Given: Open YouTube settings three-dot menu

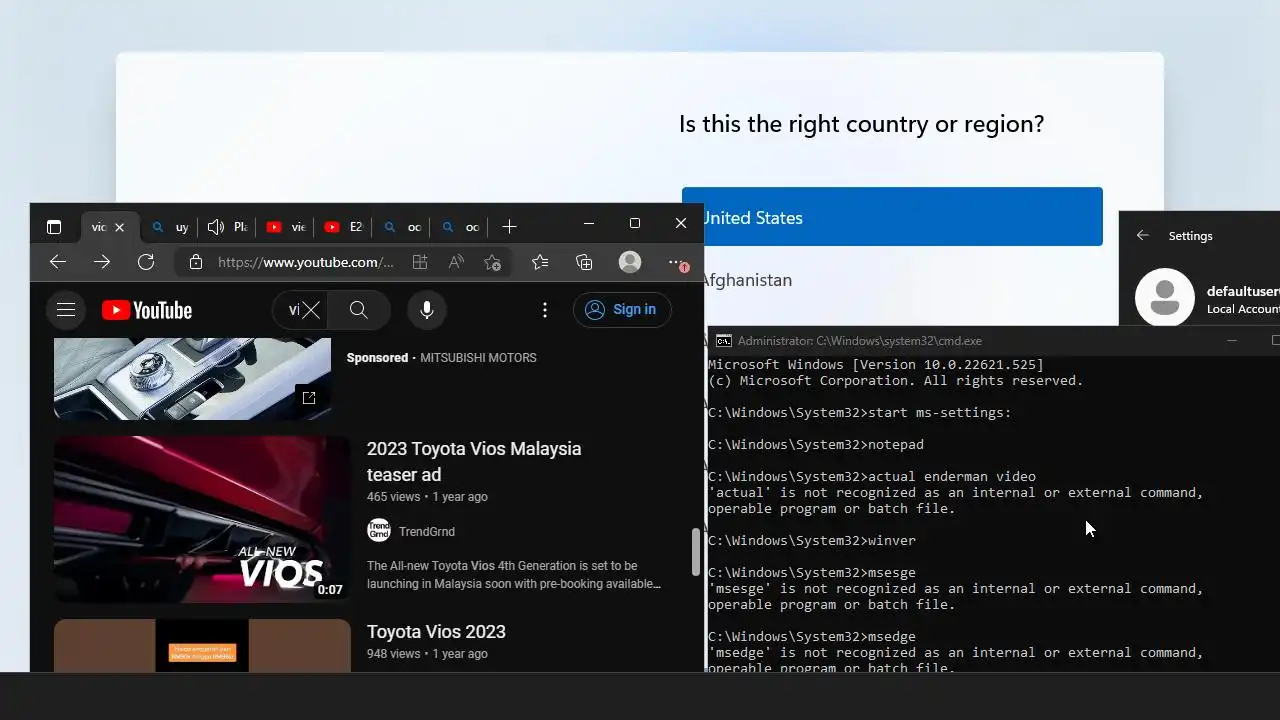Looking at the screenshot, I should 545,310.
